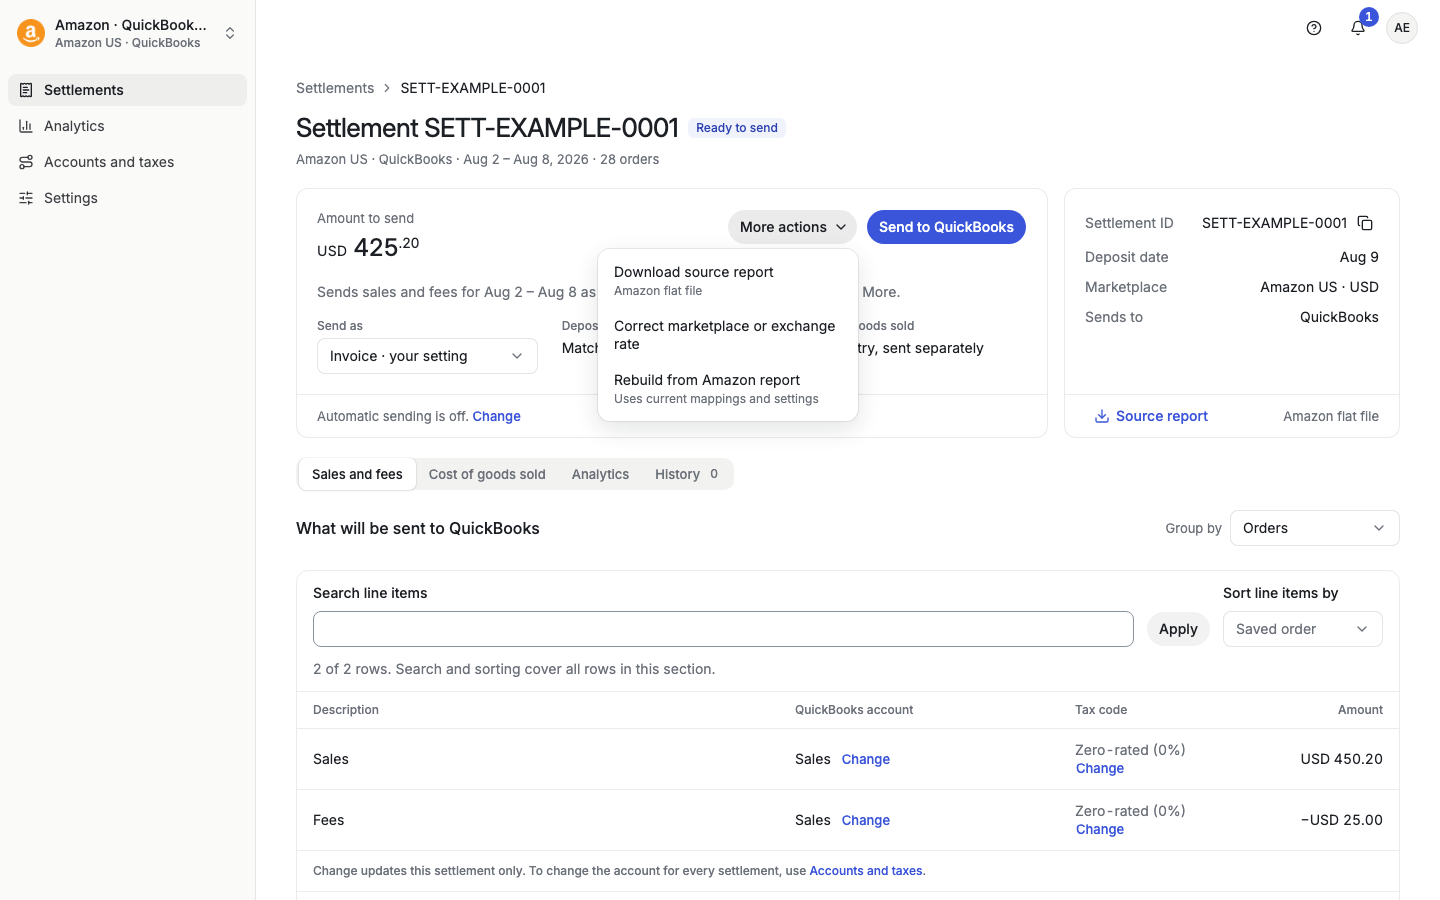Image resolution: width=1440 pixels, height=900 pixels.
Task: Change the QuickBooks account for Fees row
Action: 866,820
